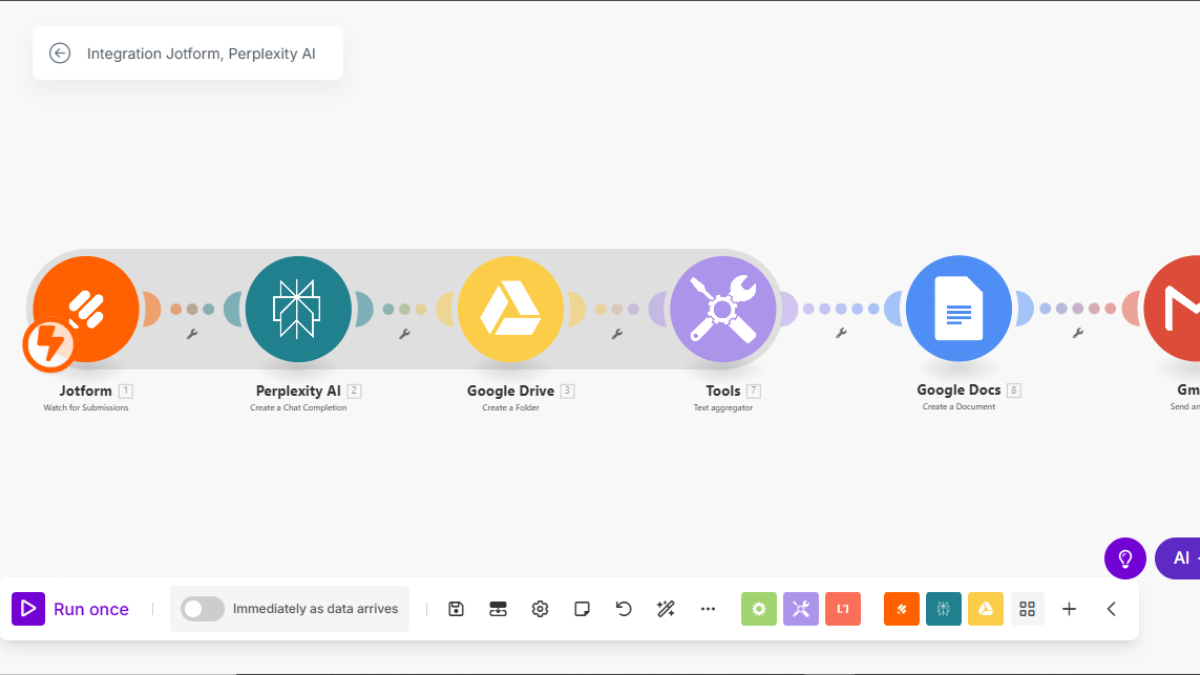This screenshot has height=675, width=1200.
Task: Open wrench filter between Tools and Google Docs
Action: [x=841, y=333]
